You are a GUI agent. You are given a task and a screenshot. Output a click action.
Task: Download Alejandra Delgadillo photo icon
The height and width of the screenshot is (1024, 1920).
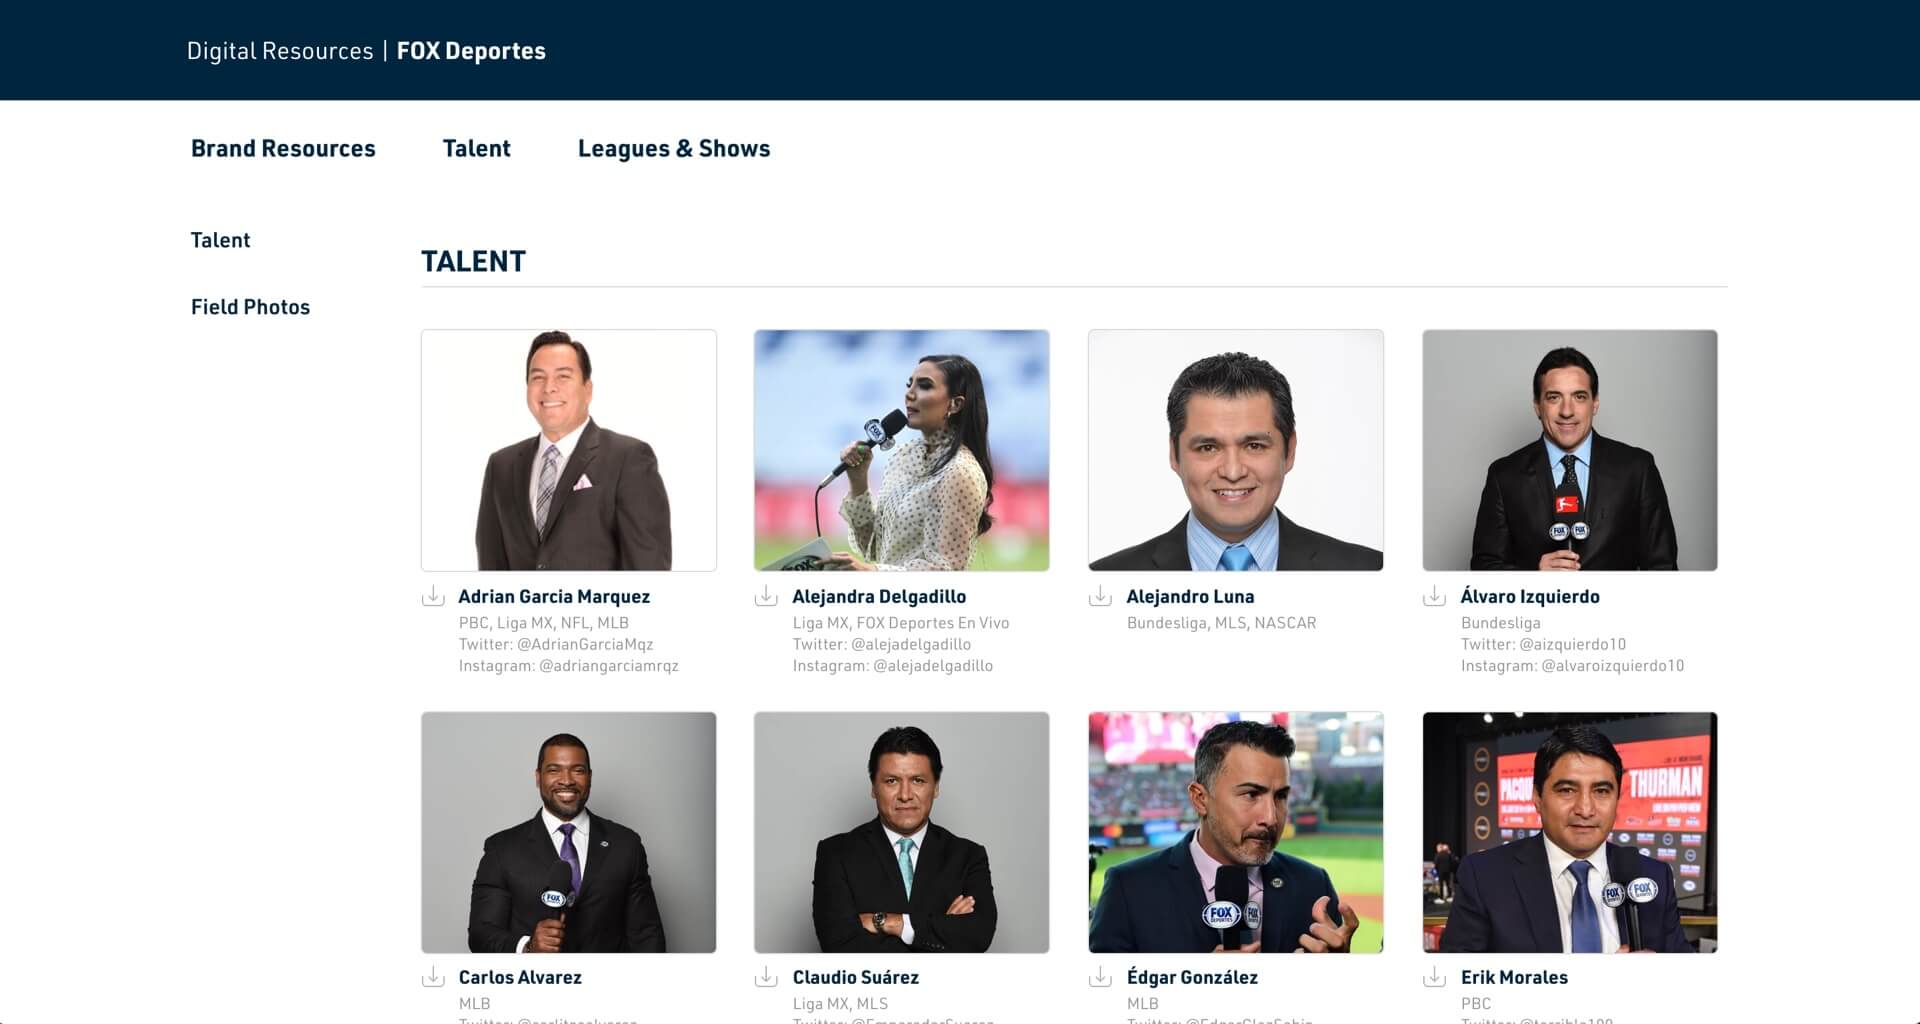(766, 596)
